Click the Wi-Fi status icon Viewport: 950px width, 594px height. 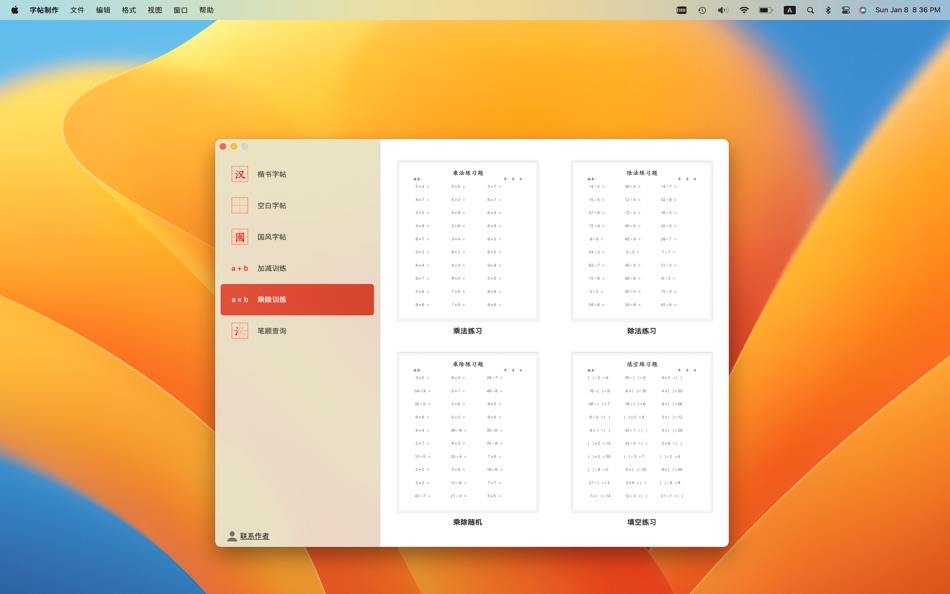click(x=744, y=10)
